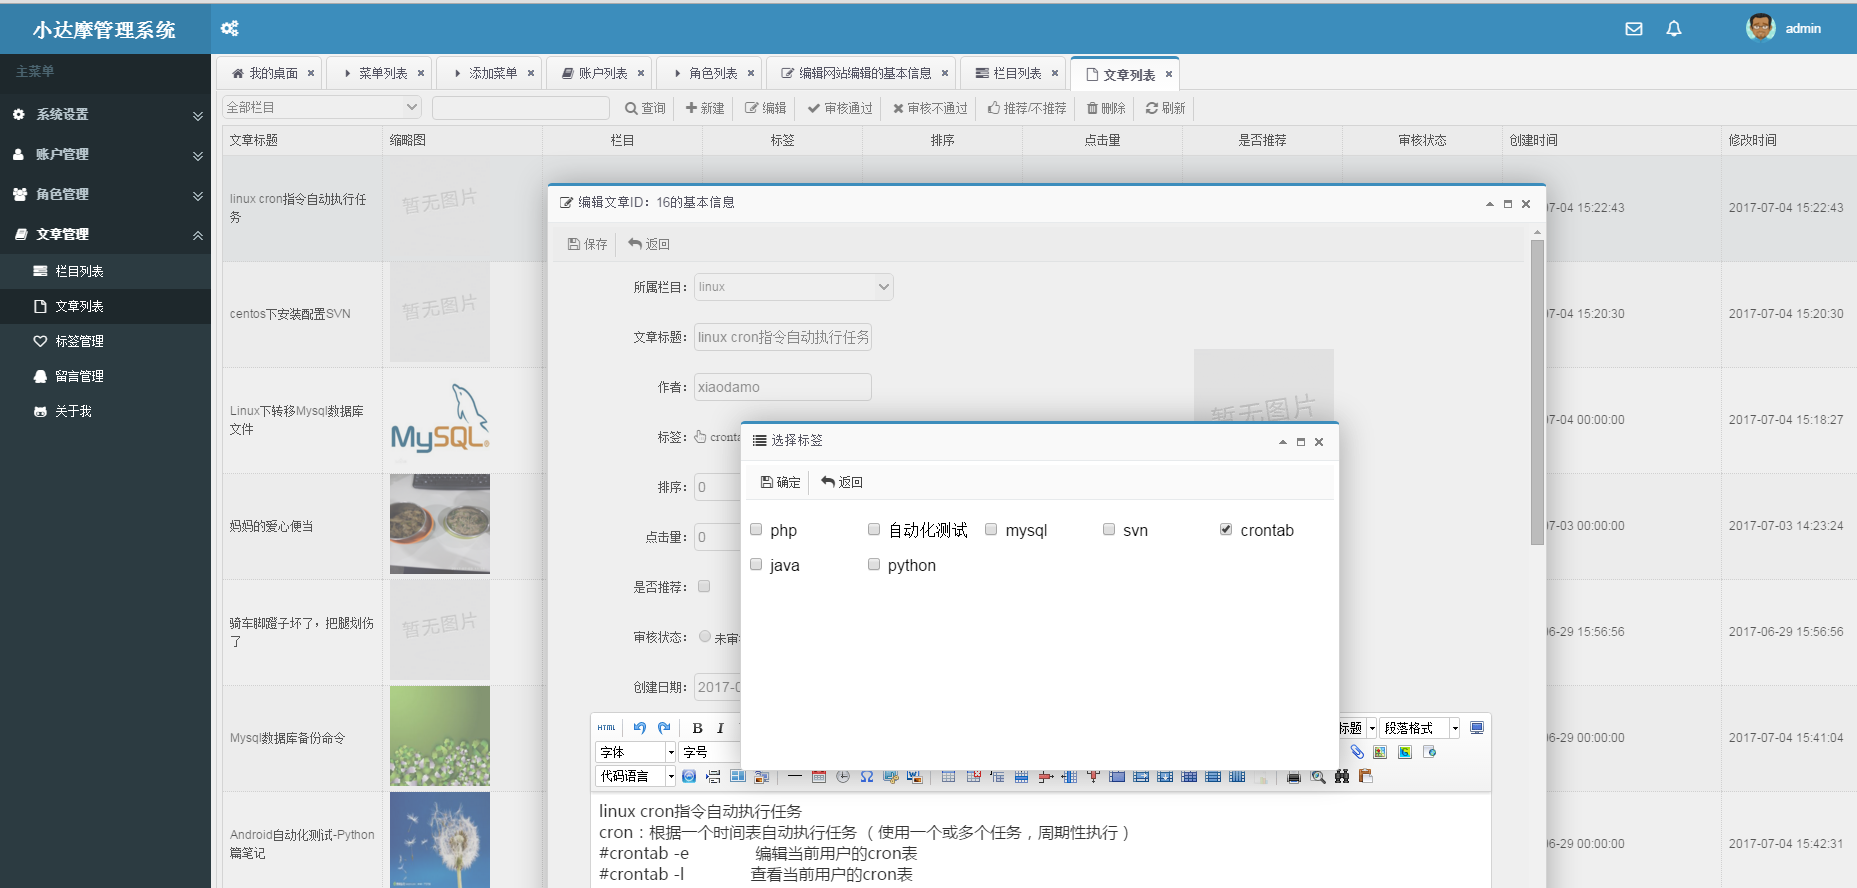Switch editor to HTML source mode

tap(606, 728)
